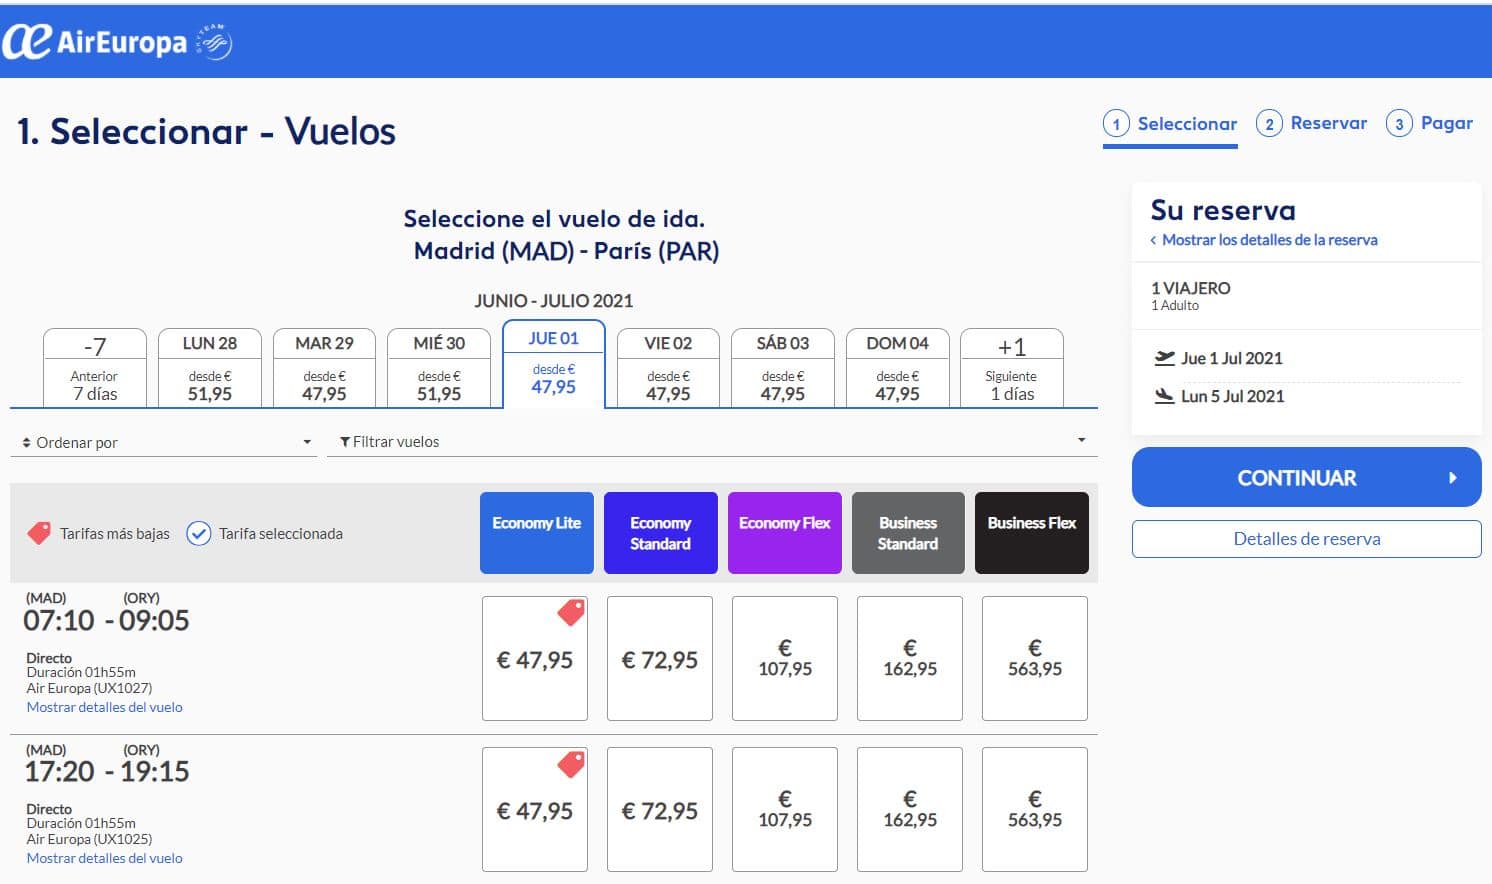The height and width of the screenshot is (884, 1492).
Task: Expand Mostrar los detalles de la reserva
Action: (1264, 240)
